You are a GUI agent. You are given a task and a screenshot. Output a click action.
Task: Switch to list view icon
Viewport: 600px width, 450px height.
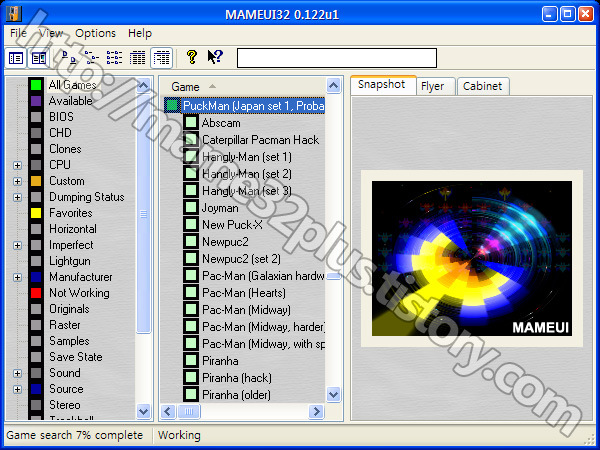coord(114,58)
